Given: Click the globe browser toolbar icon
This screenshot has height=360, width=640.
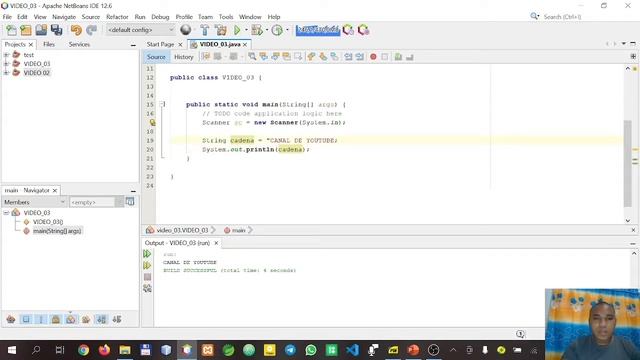Looking at the screenshot, I should coord(186,30).
